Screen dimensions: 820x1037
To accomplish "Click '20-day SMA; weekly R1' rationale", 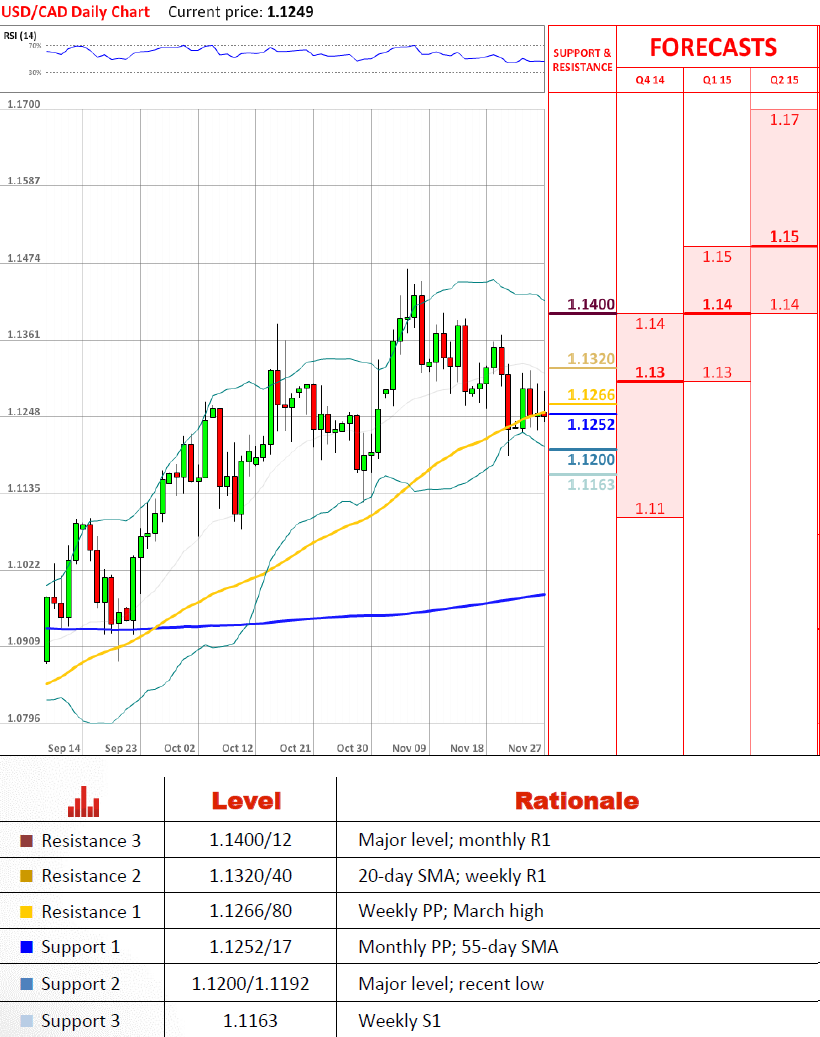I will [452, 876].
